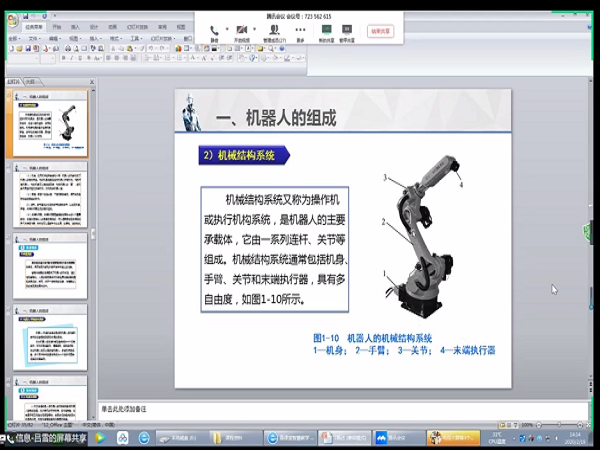Click the Print Preview icon
This screenshot has height=450, width=600.
click(x=76, y=49)
